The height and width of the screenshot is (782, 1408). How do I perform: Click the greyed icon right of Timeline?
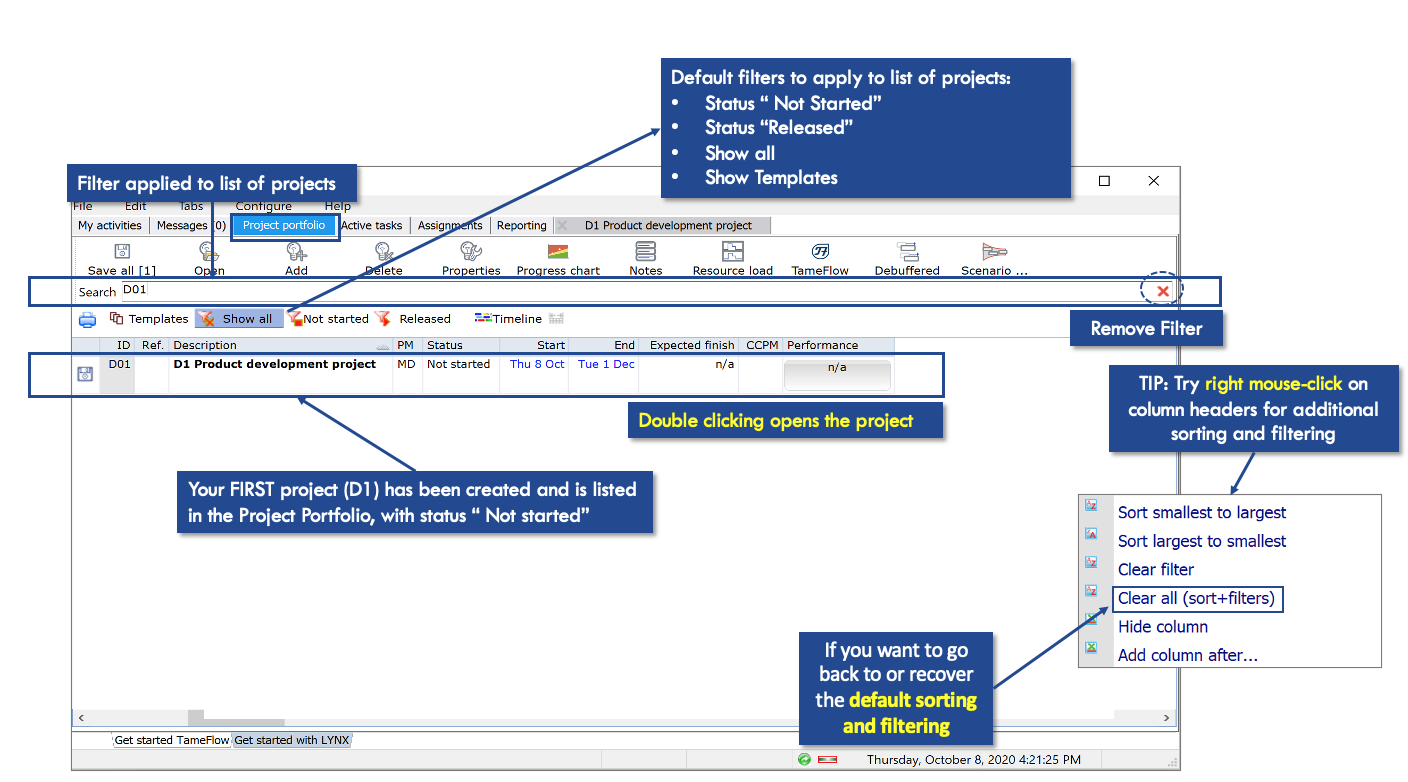(x=557, y=319)
